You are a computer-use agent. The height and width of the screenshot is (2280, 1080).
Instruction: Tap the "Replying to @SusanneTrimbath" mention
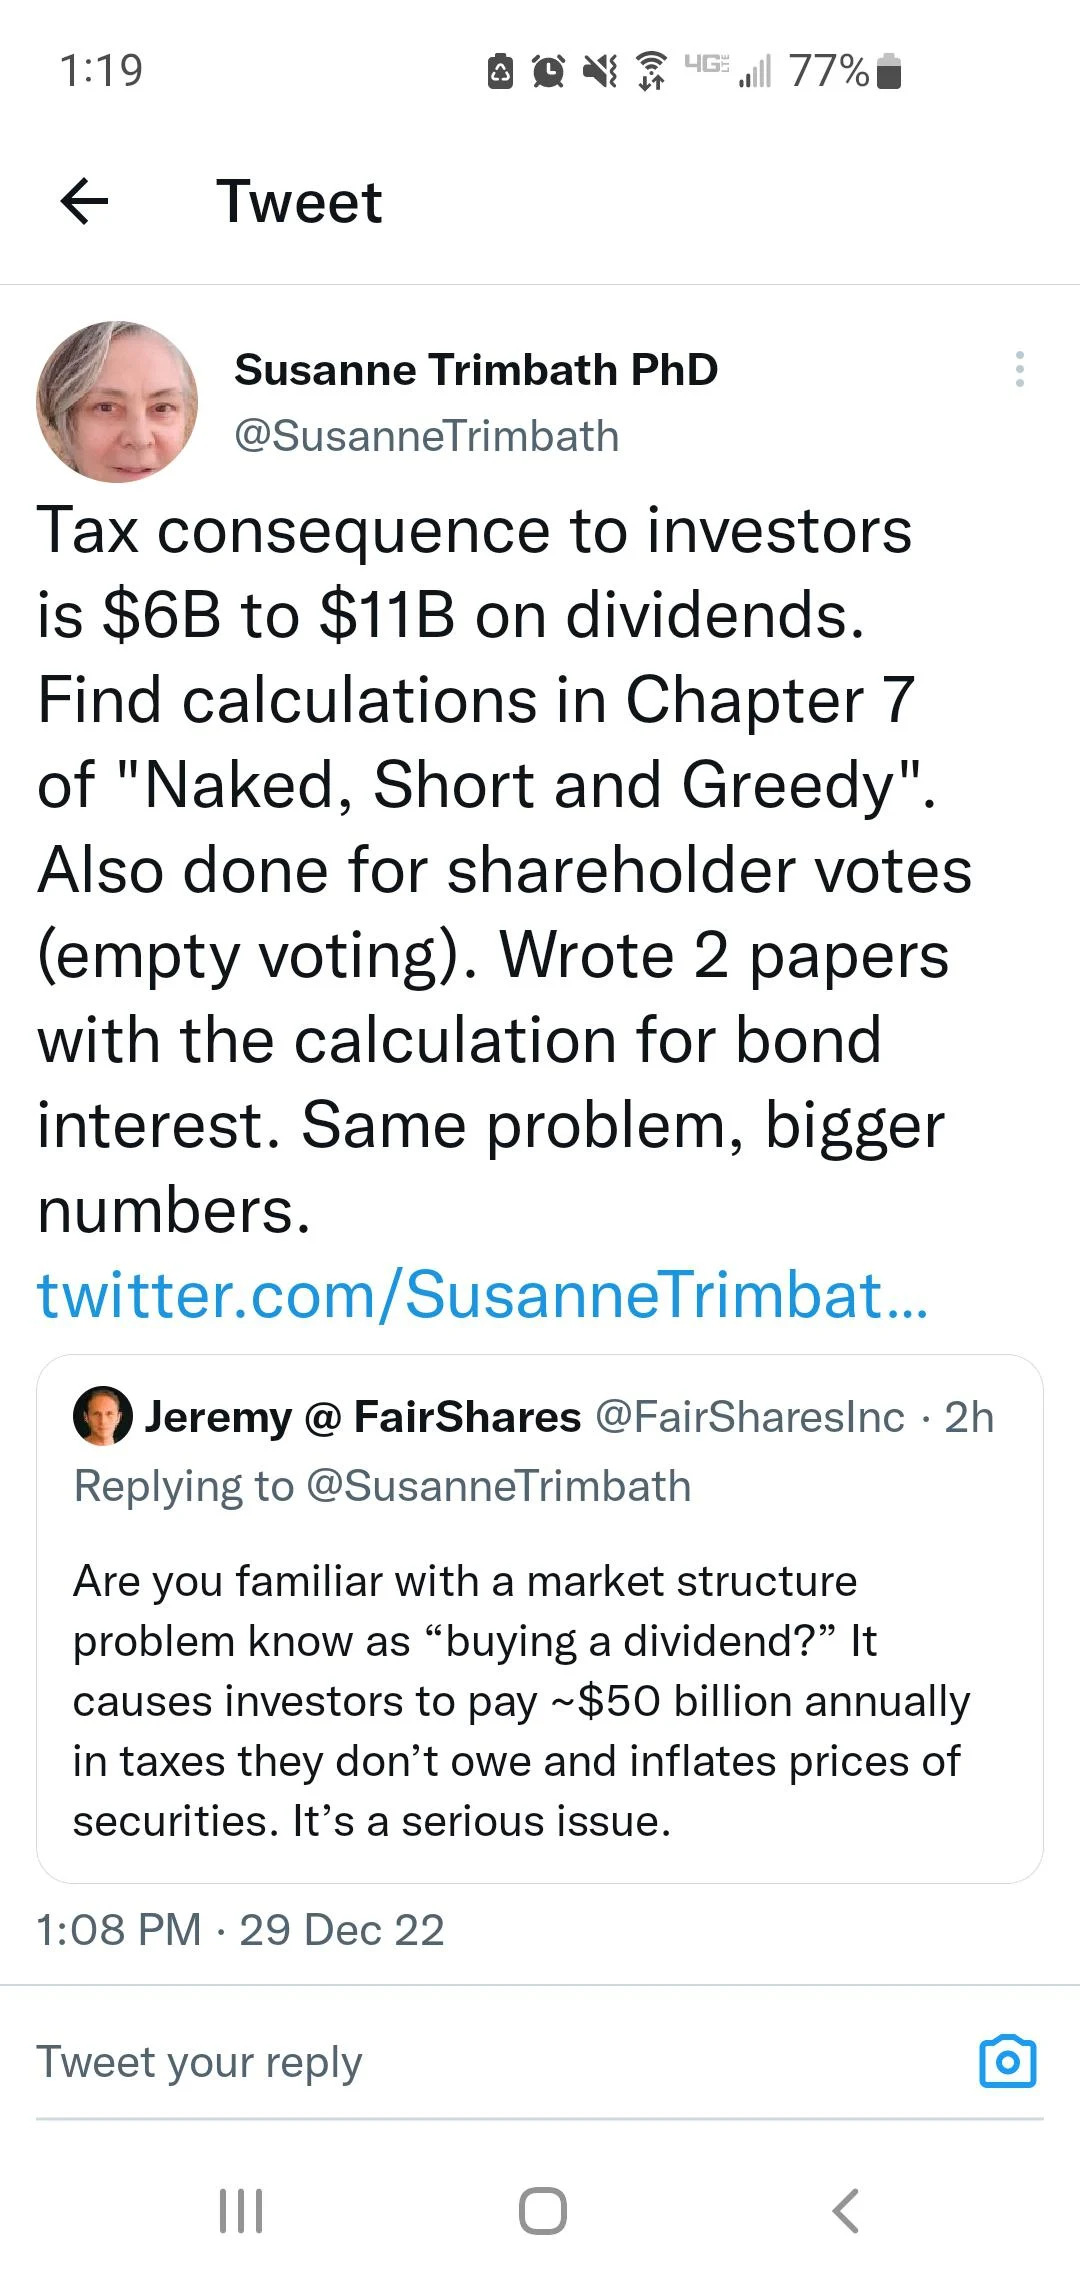(x=498, y=1486)
